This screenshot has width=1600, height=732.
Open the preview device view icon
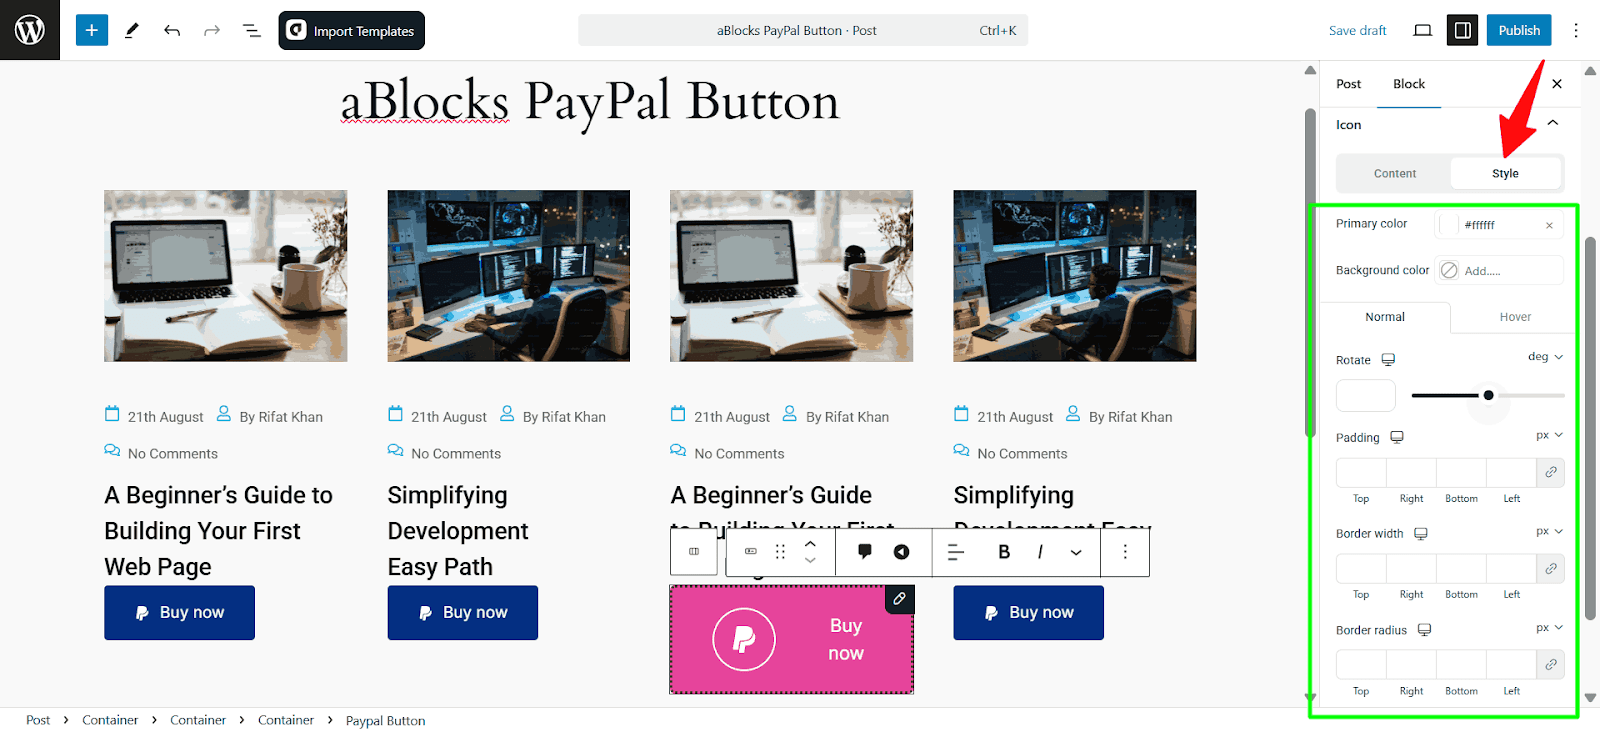pyautogui.click(x=1422, y=30)
